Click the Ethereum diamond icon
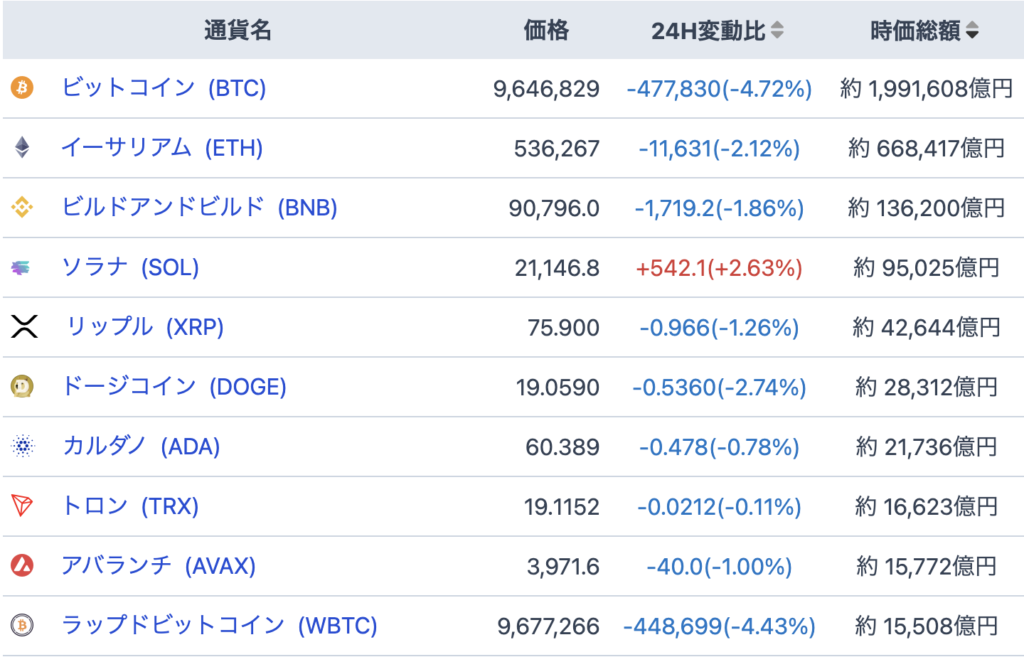 coord(22,148)
